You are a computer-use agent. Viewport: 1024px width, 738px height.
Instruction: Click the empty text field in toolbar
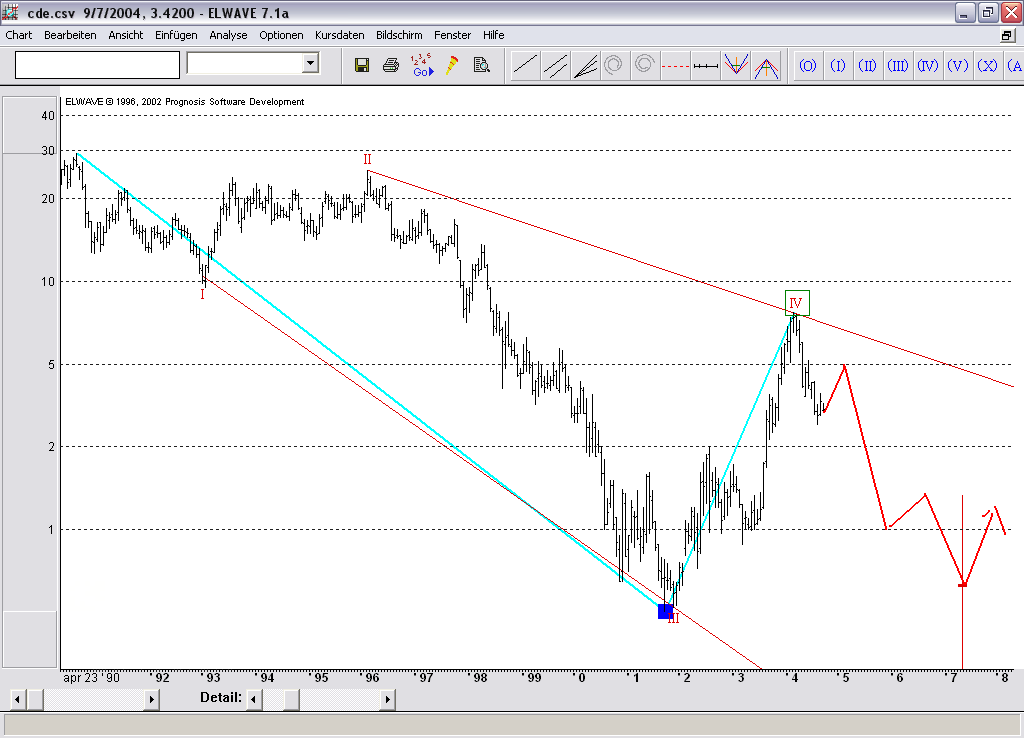[x=97, y=65]
